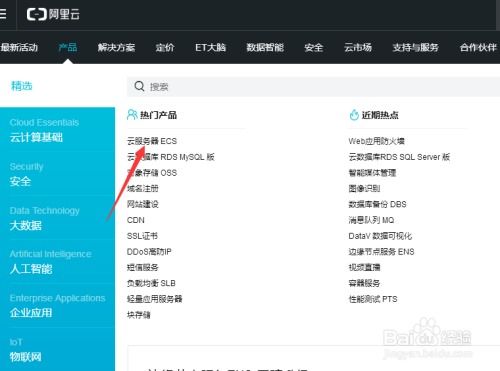Open 性能测试 PTS link
500x371 pixels.
click(x=373, y=299)
